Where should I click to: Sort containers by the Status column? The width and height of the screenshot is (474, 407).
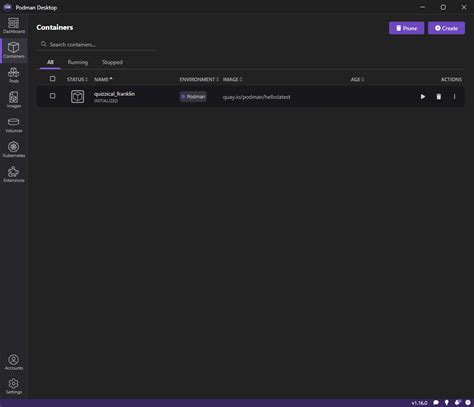click(77, 79)
